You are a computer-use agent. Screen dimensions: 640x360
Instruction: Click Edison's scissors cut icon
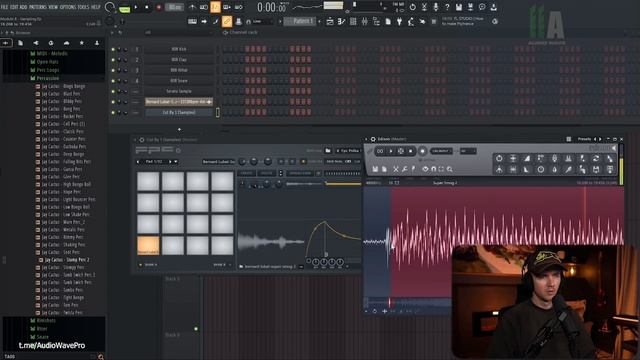[396, 169]
